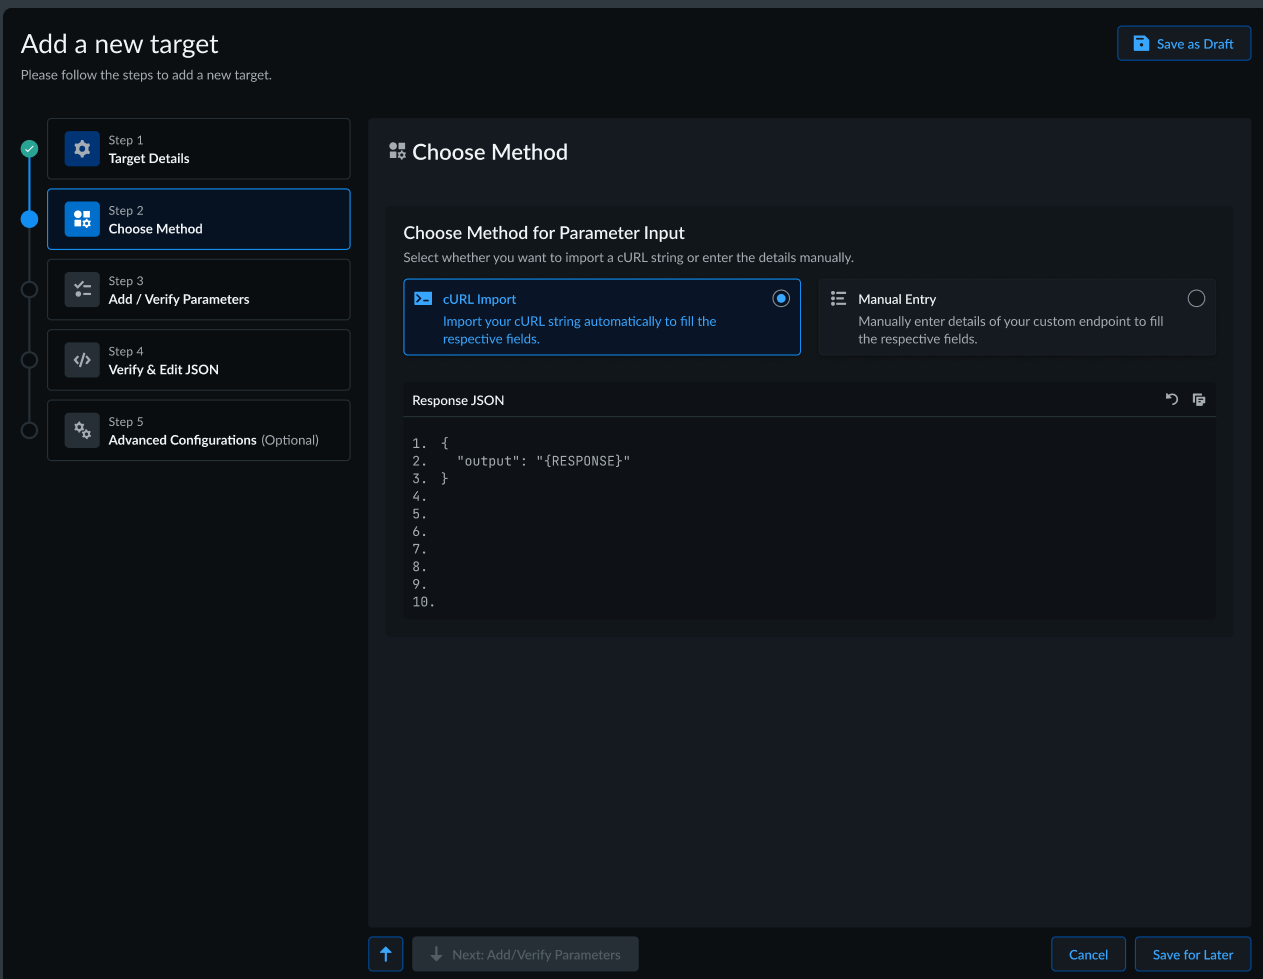Copy the Response JSON content

(x=1199, y=400)
